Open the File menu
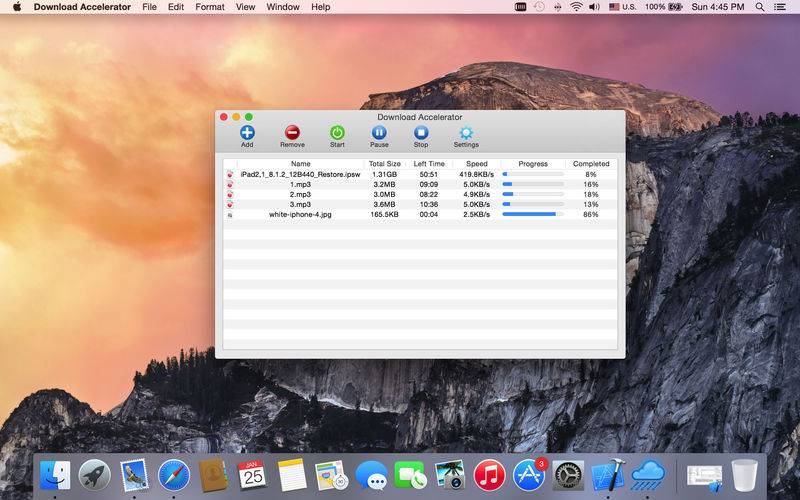Image resolution: width=800 pixels, height=500 pixels. point(149,7)
